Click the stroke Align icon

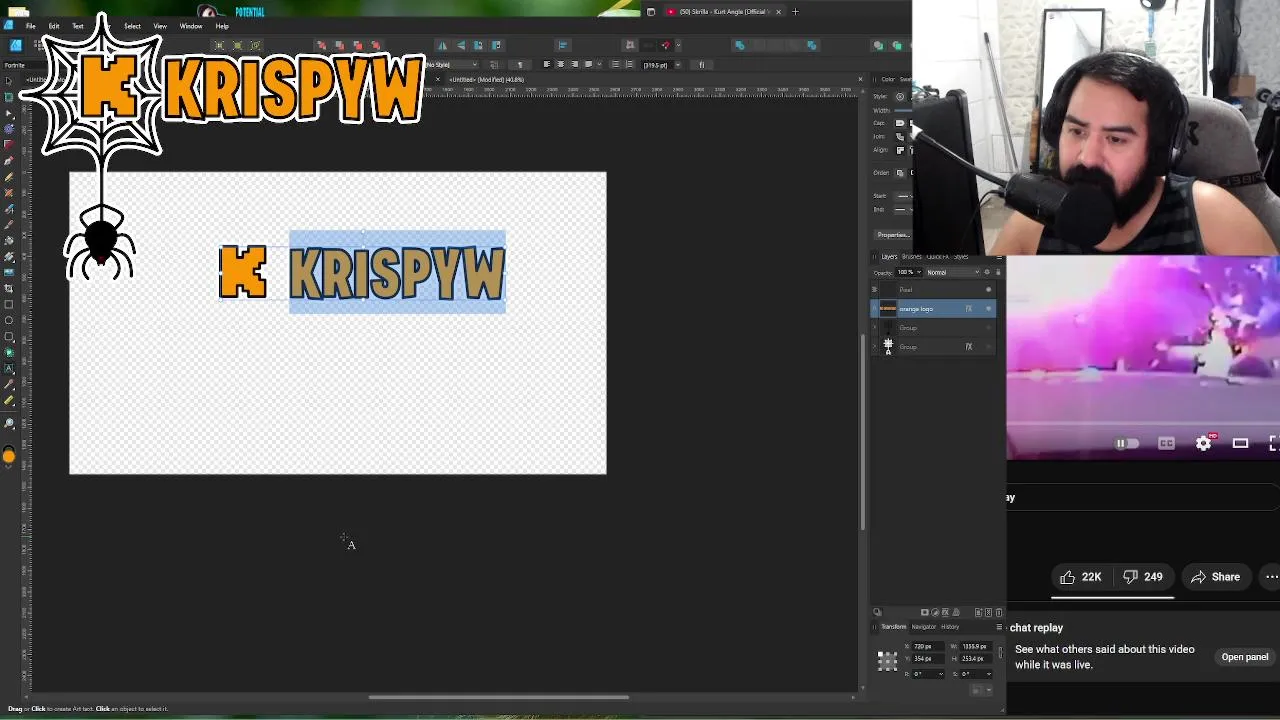899,150
